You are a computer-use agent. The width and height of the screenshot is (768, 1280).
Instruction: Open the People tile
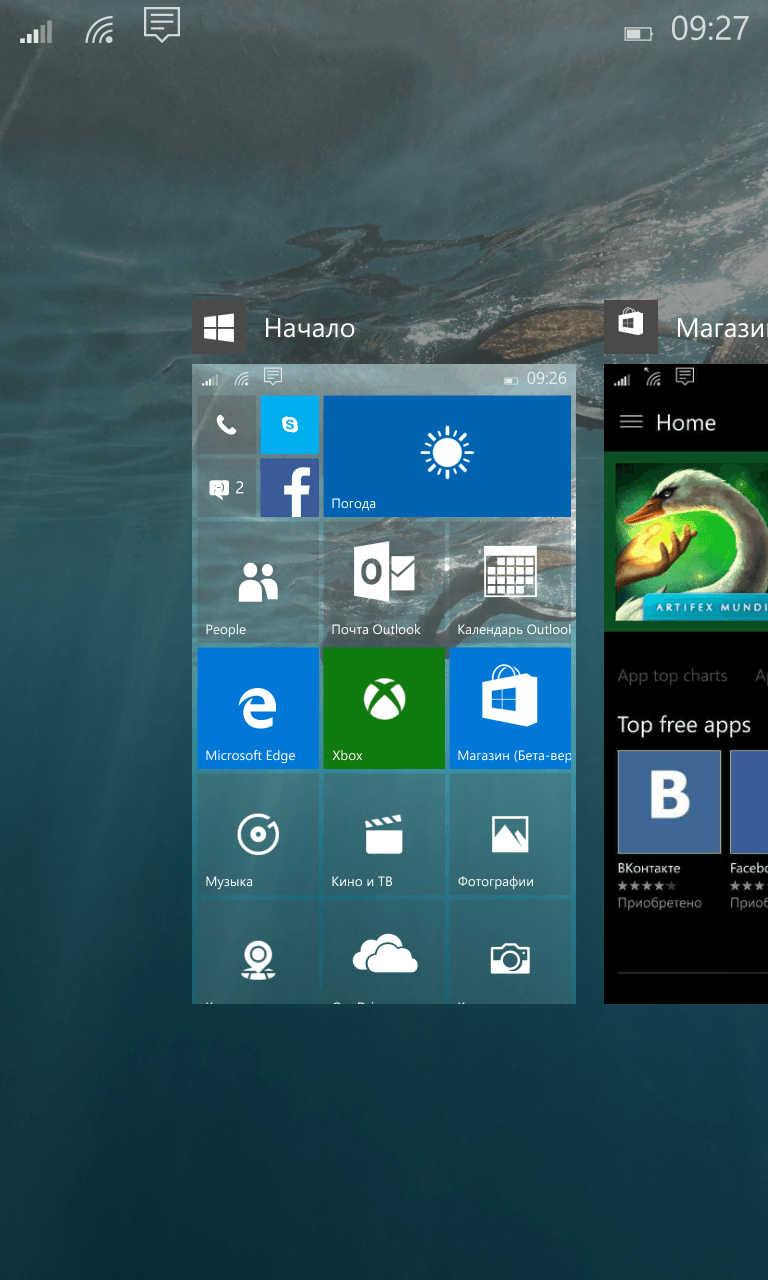tap(258, 582)
